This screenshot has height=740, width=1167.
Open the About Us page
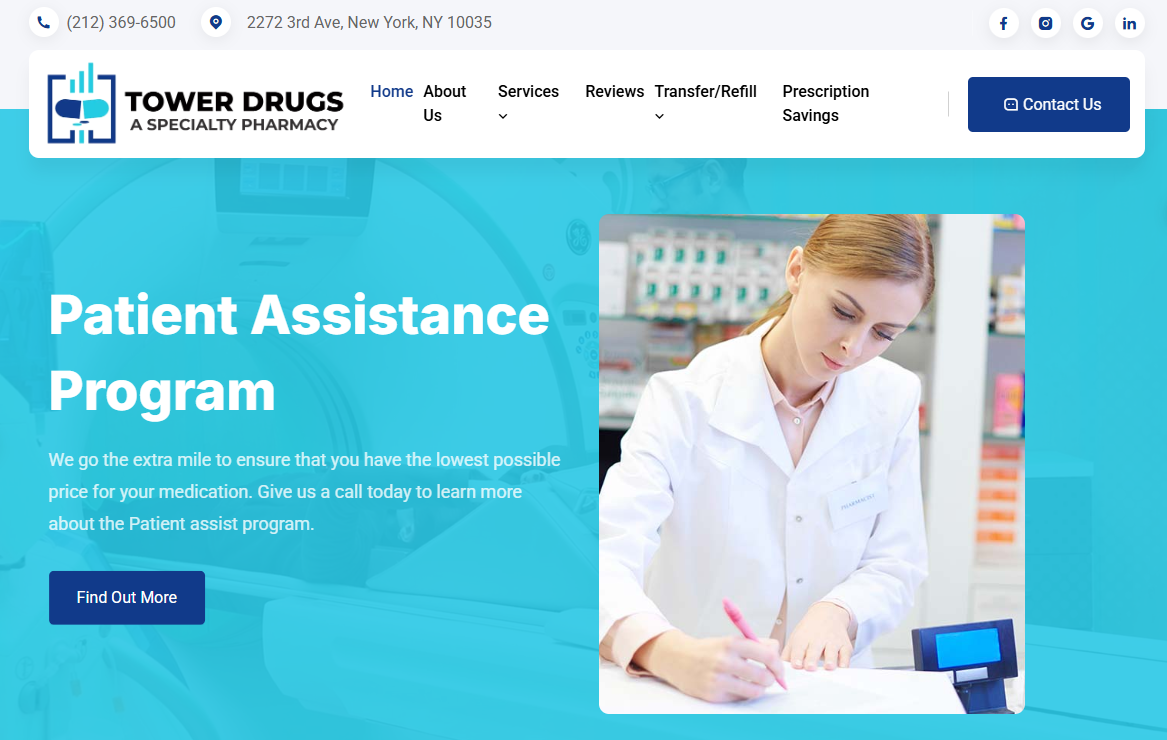point(444,103)
